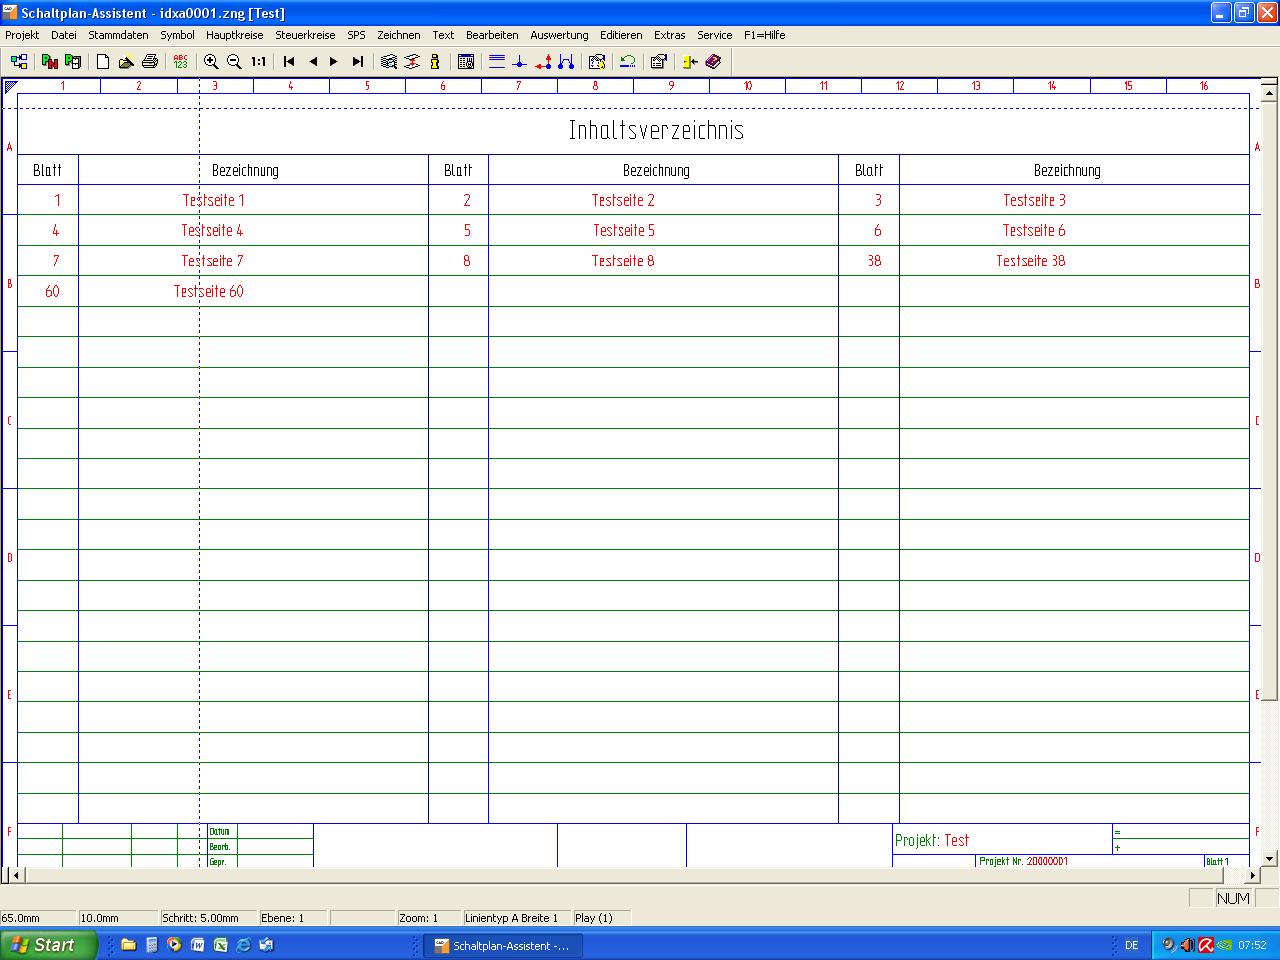Click the open folder toolbar icon
The width and height of the screenshot is (1280, 960).
click(x=126, y=62)
